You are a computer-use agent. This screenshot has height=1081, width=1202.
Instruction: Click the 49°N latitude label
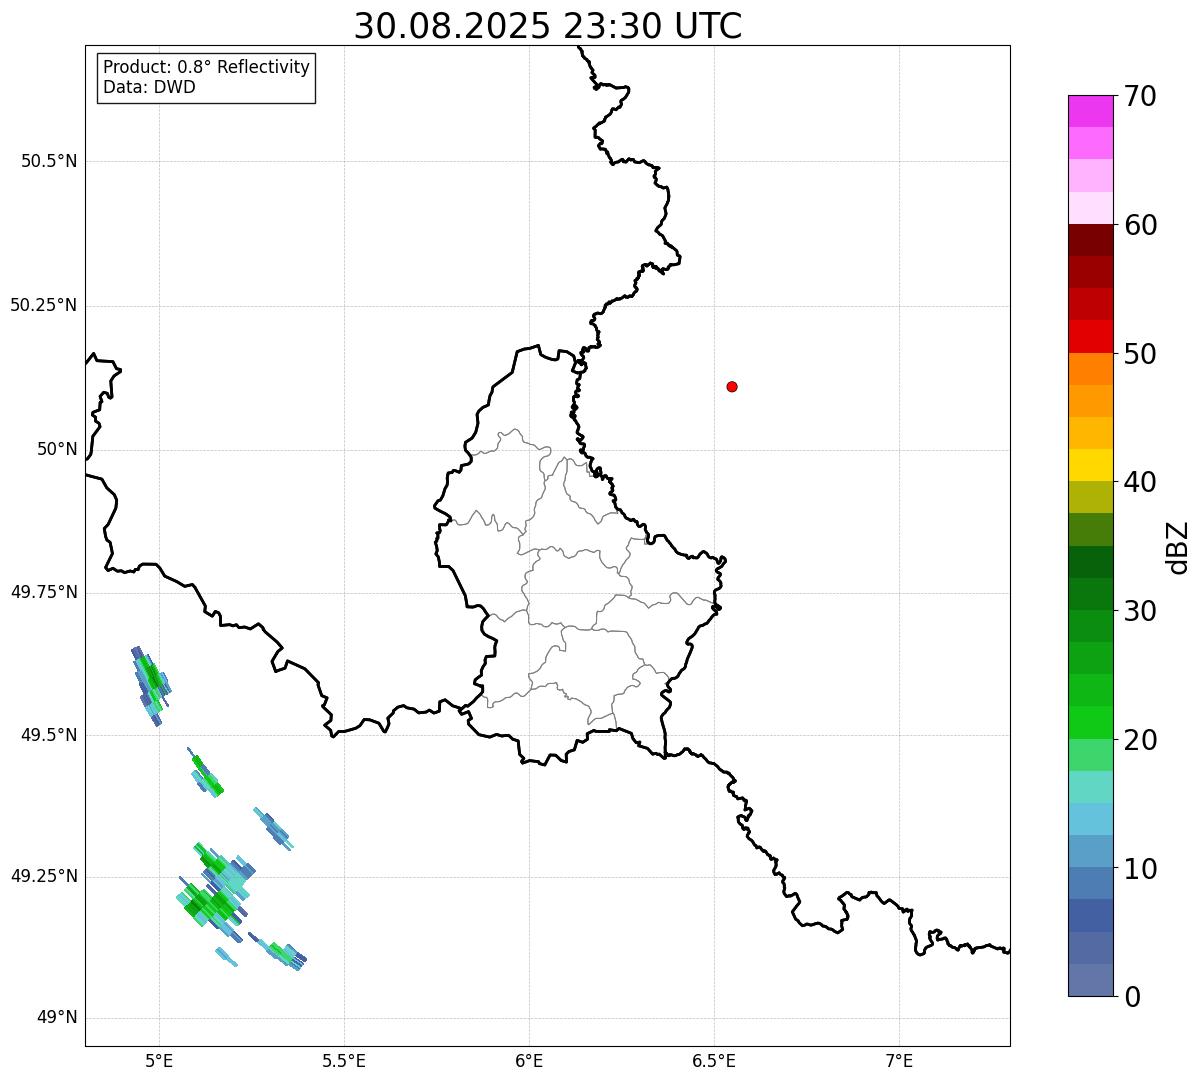pyautogui.click(x=57, y=1018)
